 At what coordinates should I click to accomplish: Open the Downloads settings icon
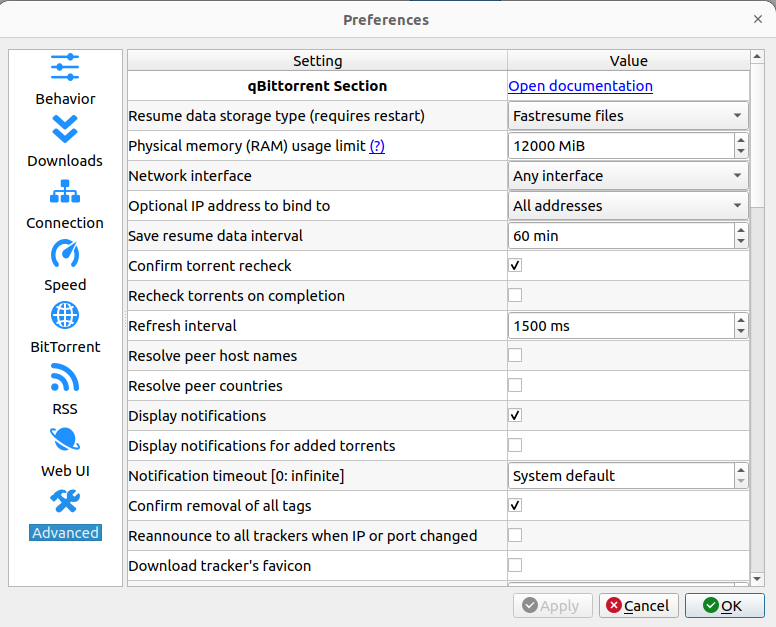[x=65, y=129]
